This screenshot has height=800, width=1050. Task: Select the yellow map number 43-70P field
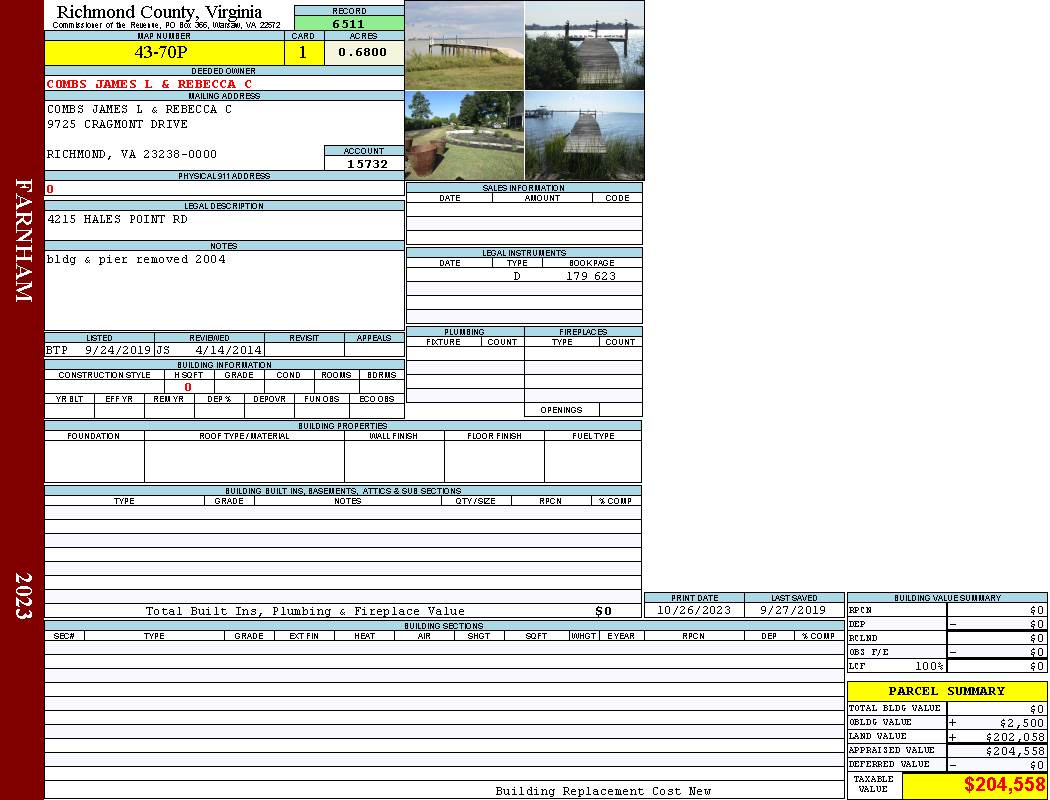tap(164, 52)
